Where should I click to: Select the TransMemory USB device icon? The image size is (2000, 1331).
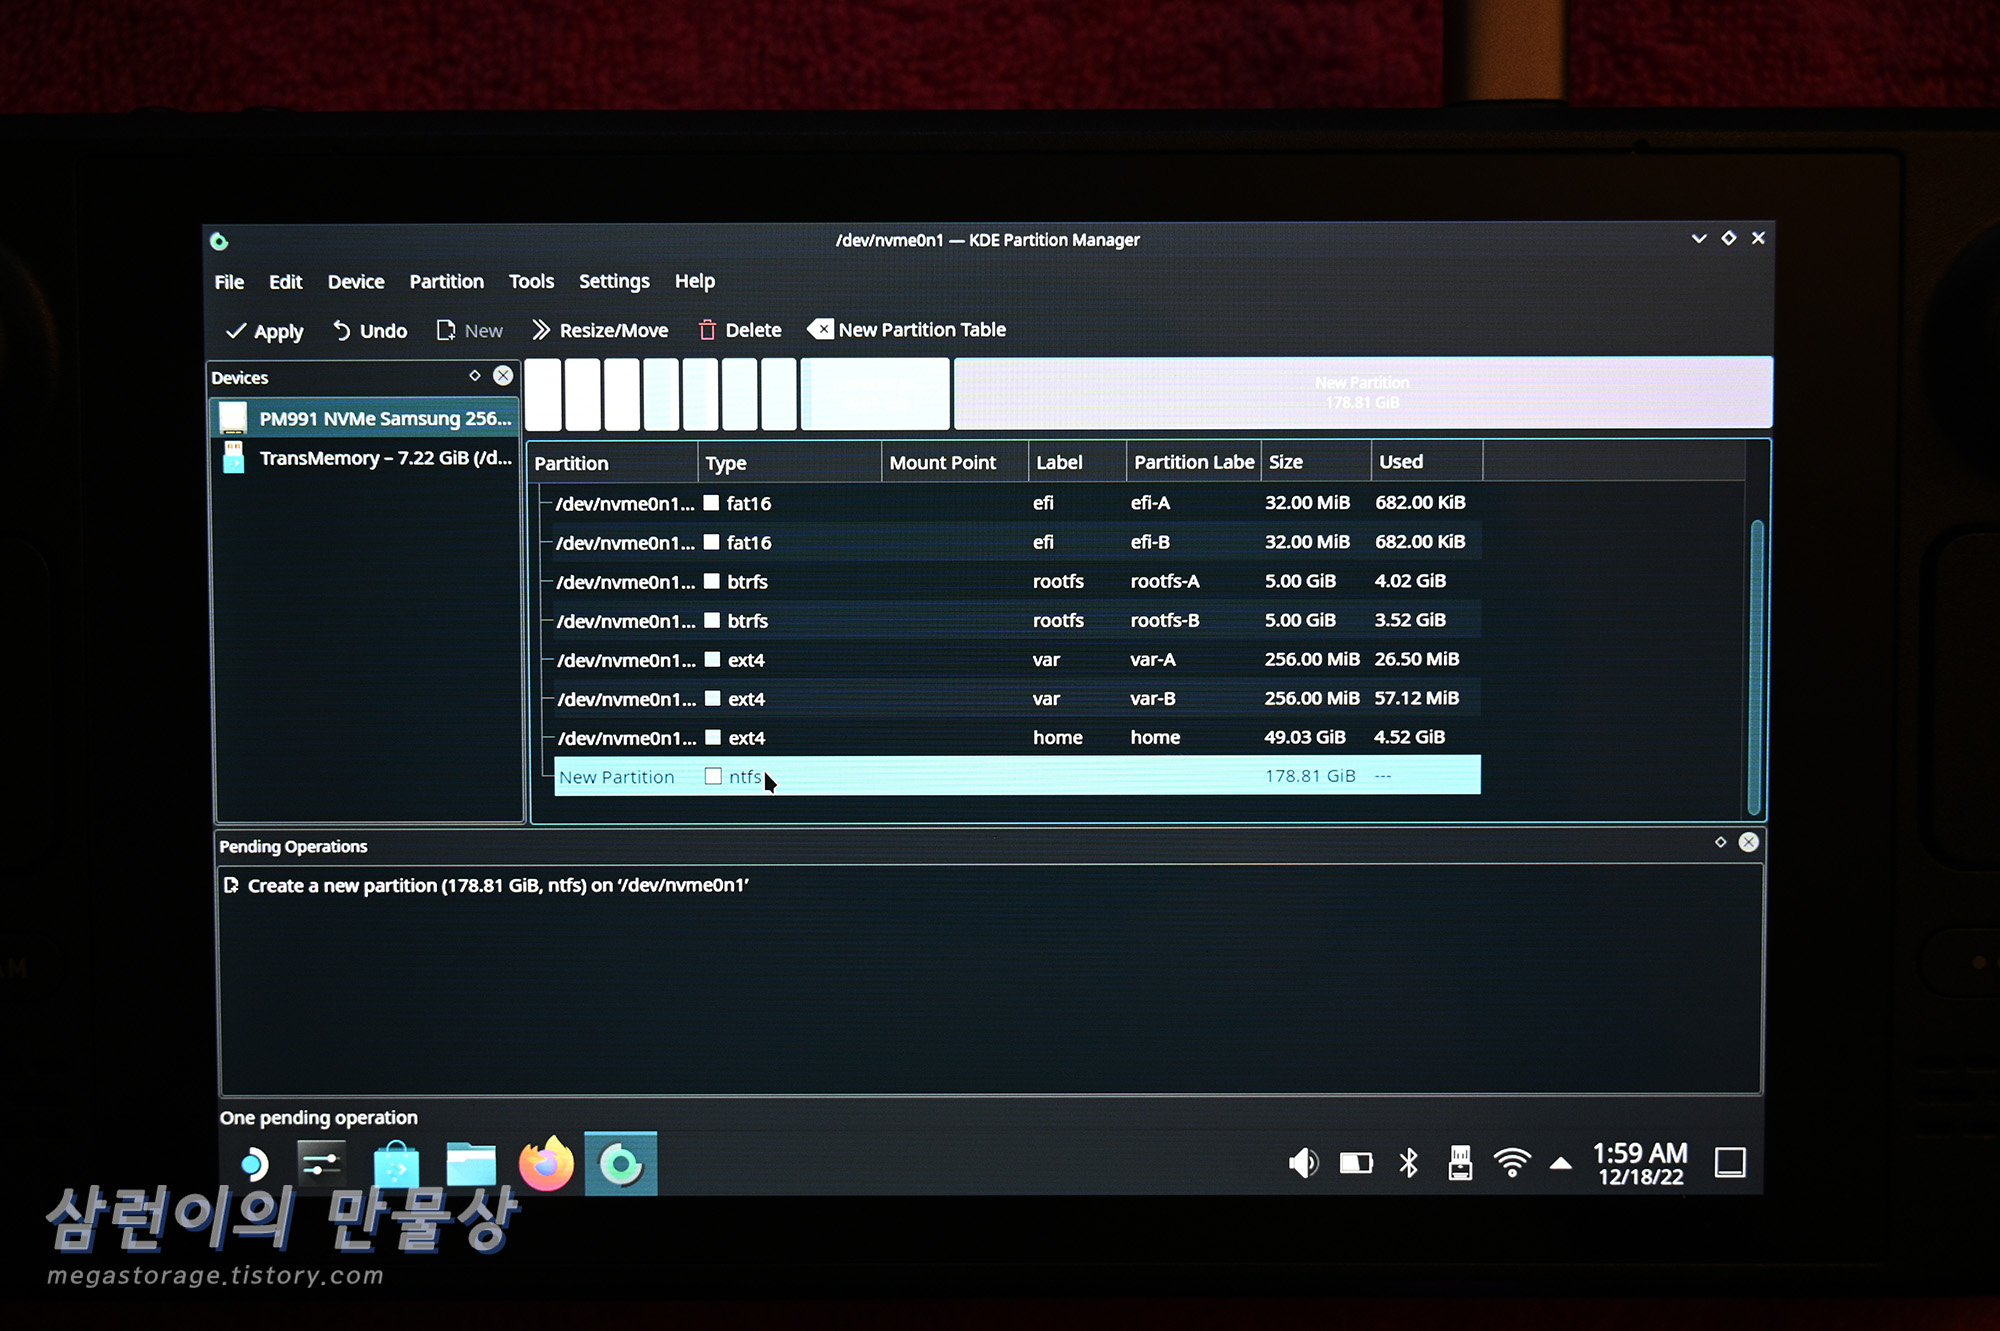(x=234, y=458)
